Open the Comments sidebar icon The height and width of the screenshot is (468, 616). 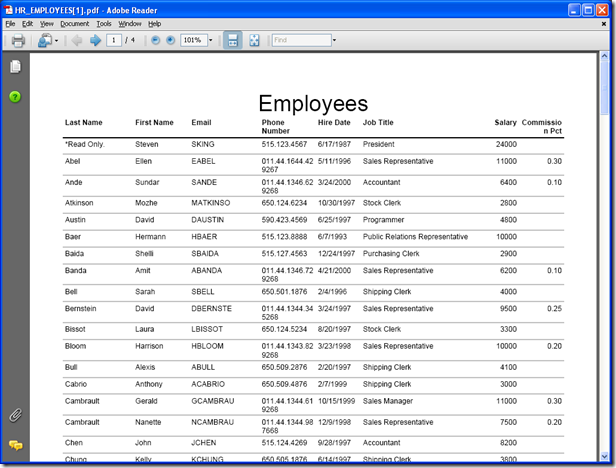tap(16, 445)
